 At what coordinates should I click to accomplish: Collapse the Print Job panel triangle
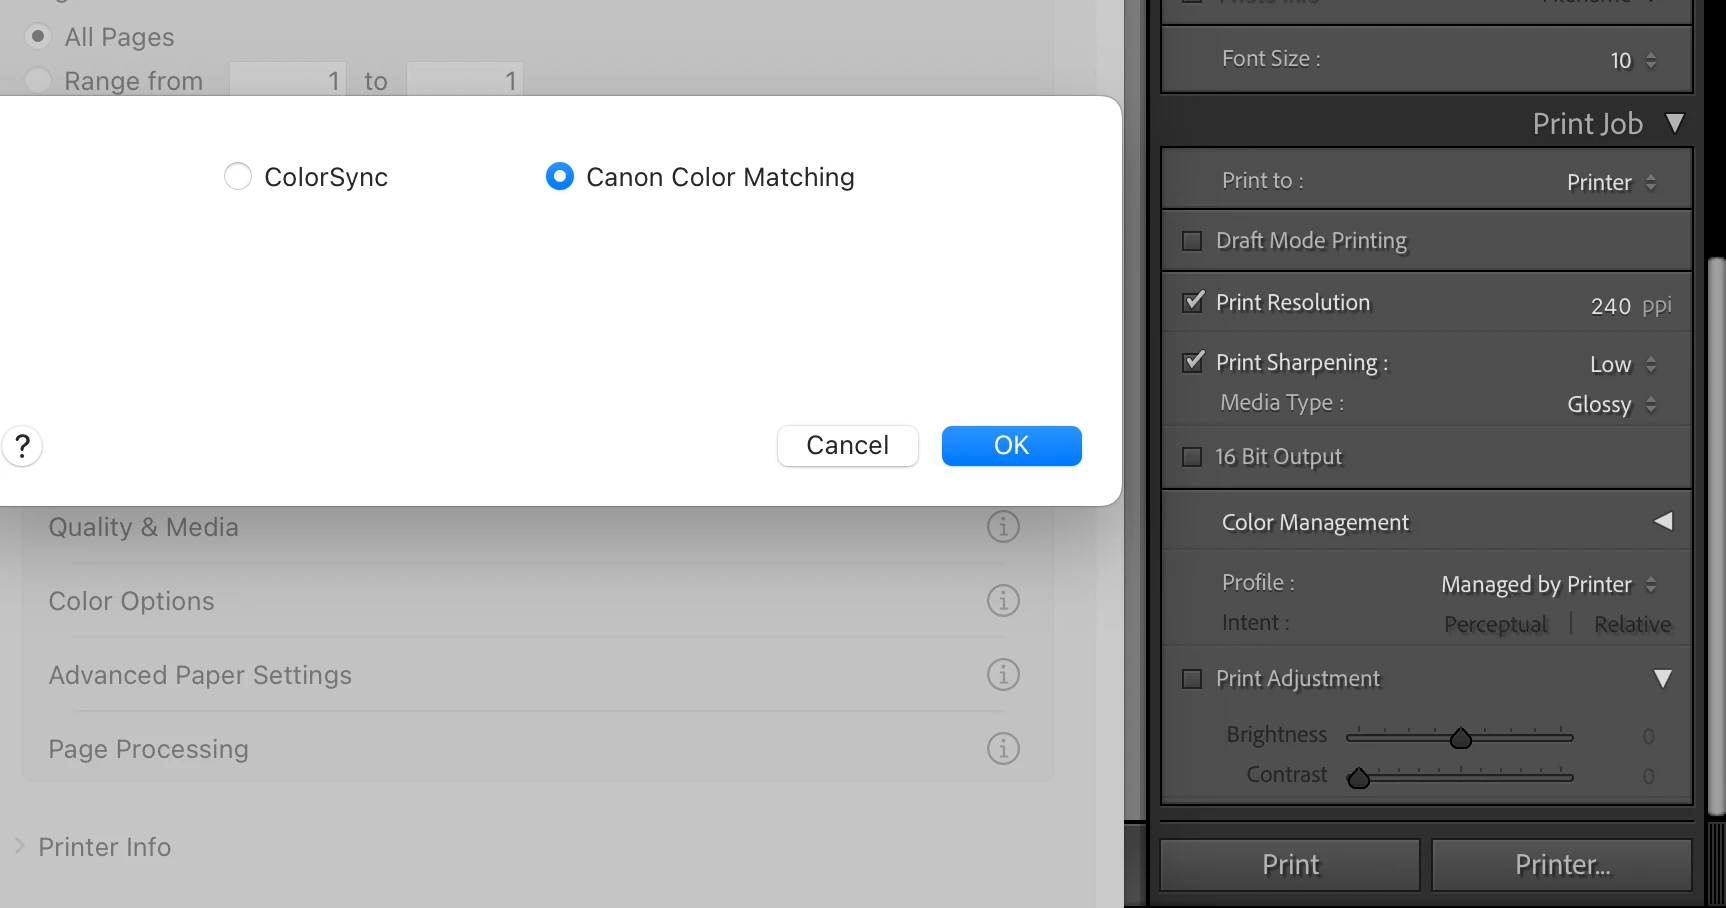1675,123
